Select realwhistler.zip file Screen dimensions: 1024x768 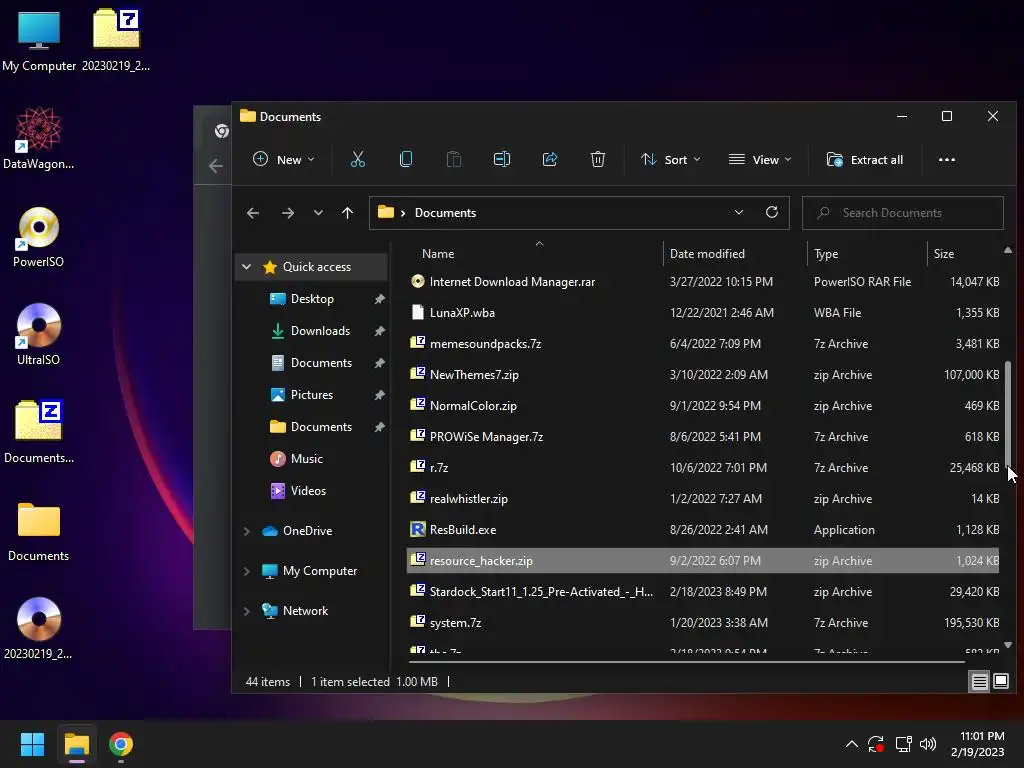703,498
